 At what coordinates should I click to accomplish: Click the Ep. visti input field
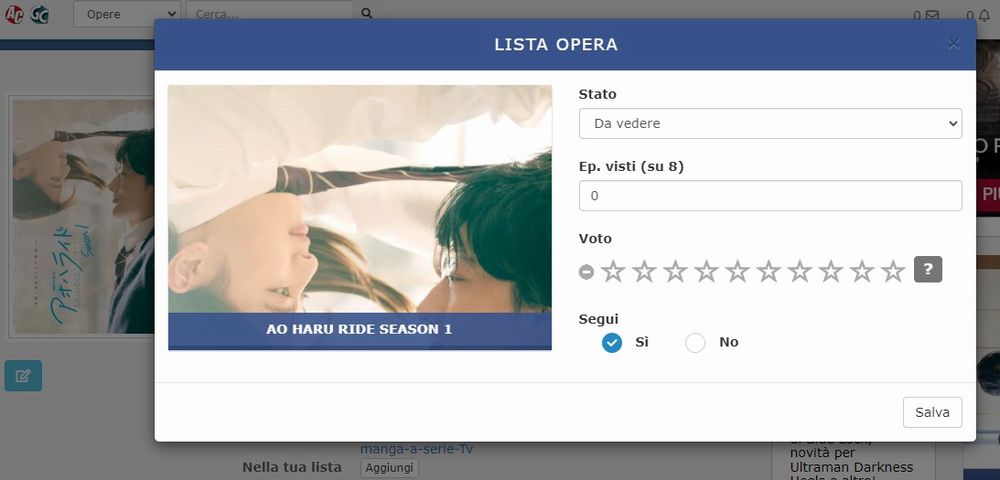(770, 196)
